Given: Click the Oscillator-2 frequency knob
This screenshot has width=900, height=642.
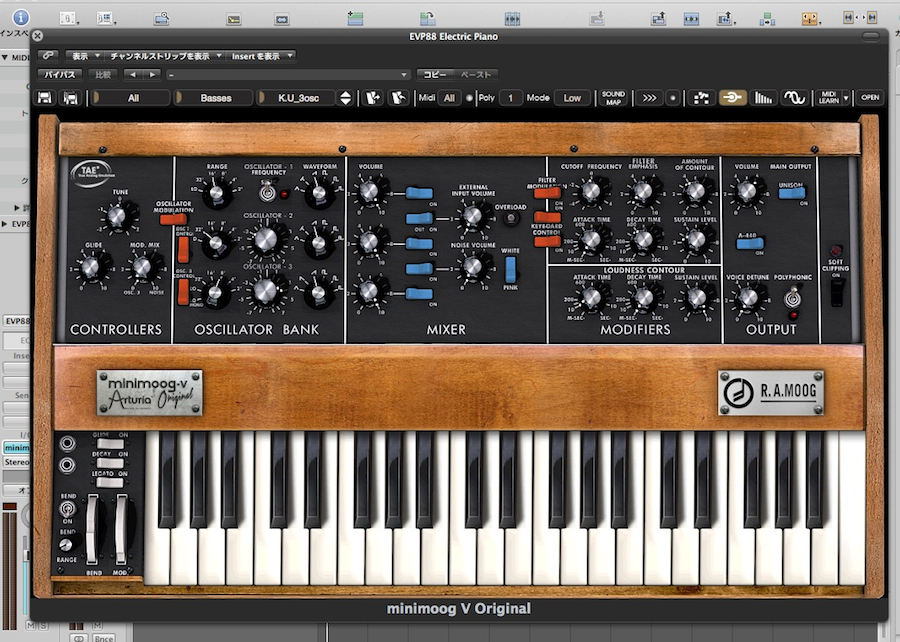Looking at the screenshot, I should tap(266, 241).
